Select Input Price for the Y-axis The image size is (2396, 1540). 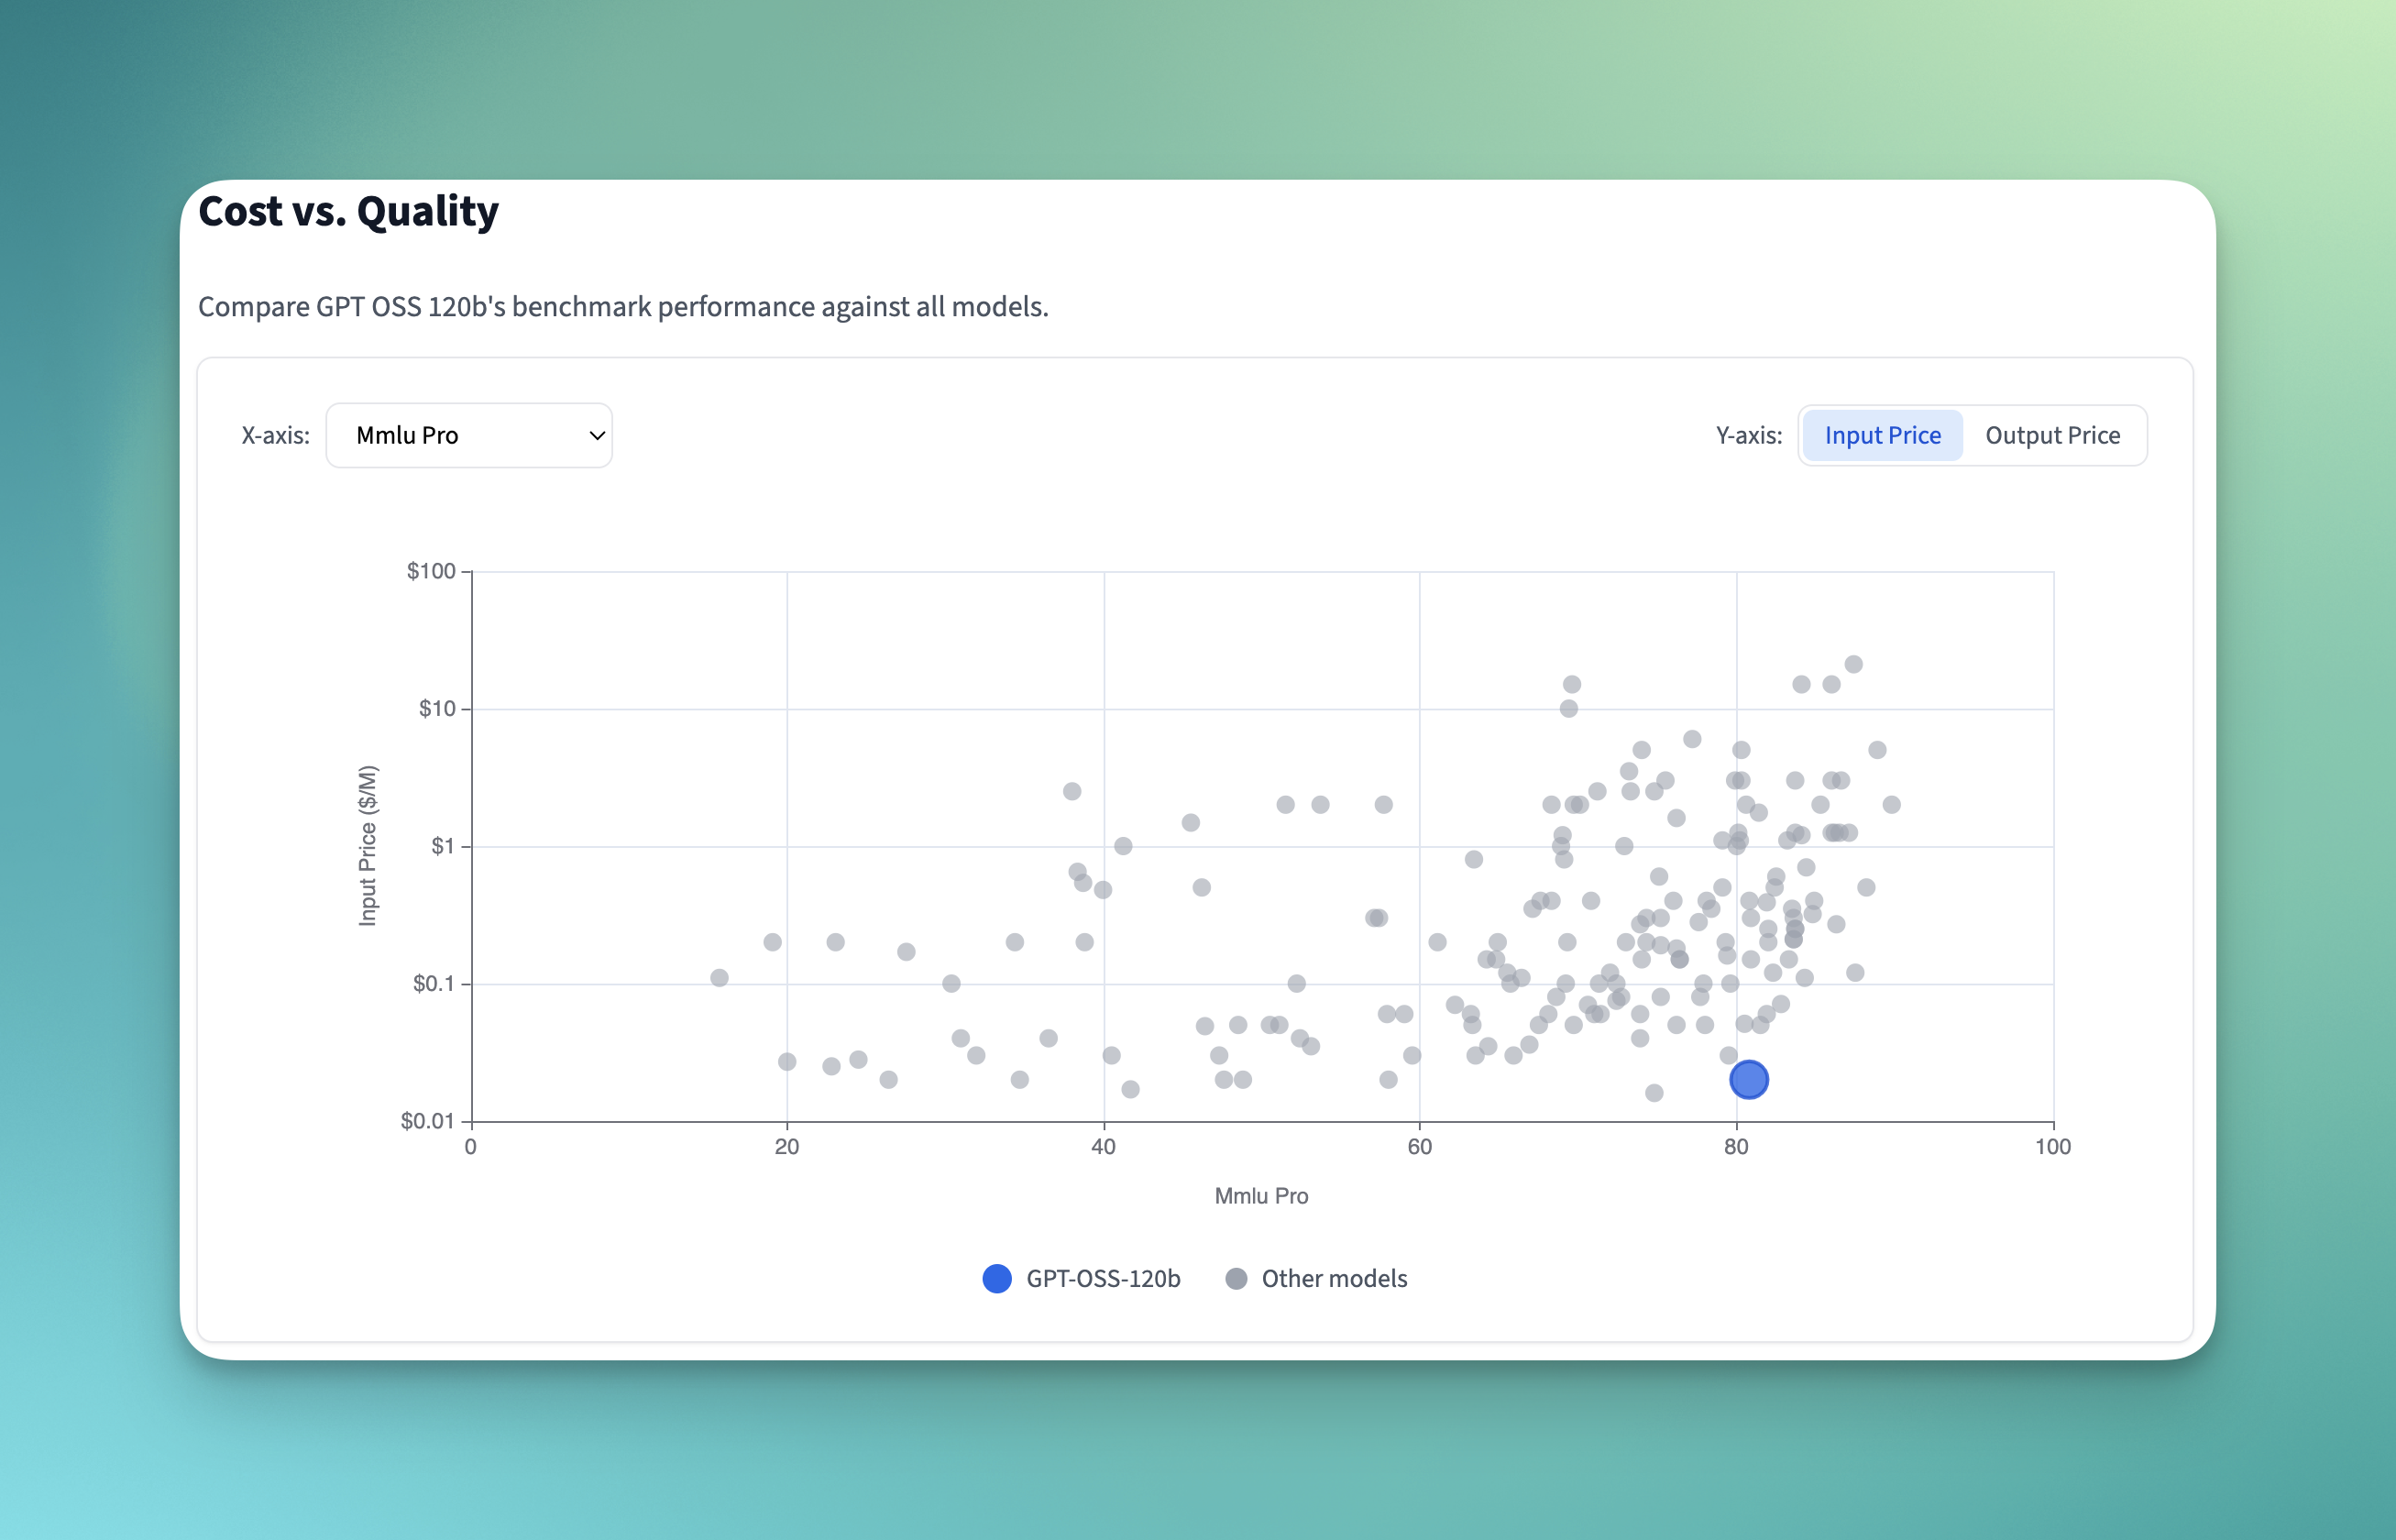1882,435
